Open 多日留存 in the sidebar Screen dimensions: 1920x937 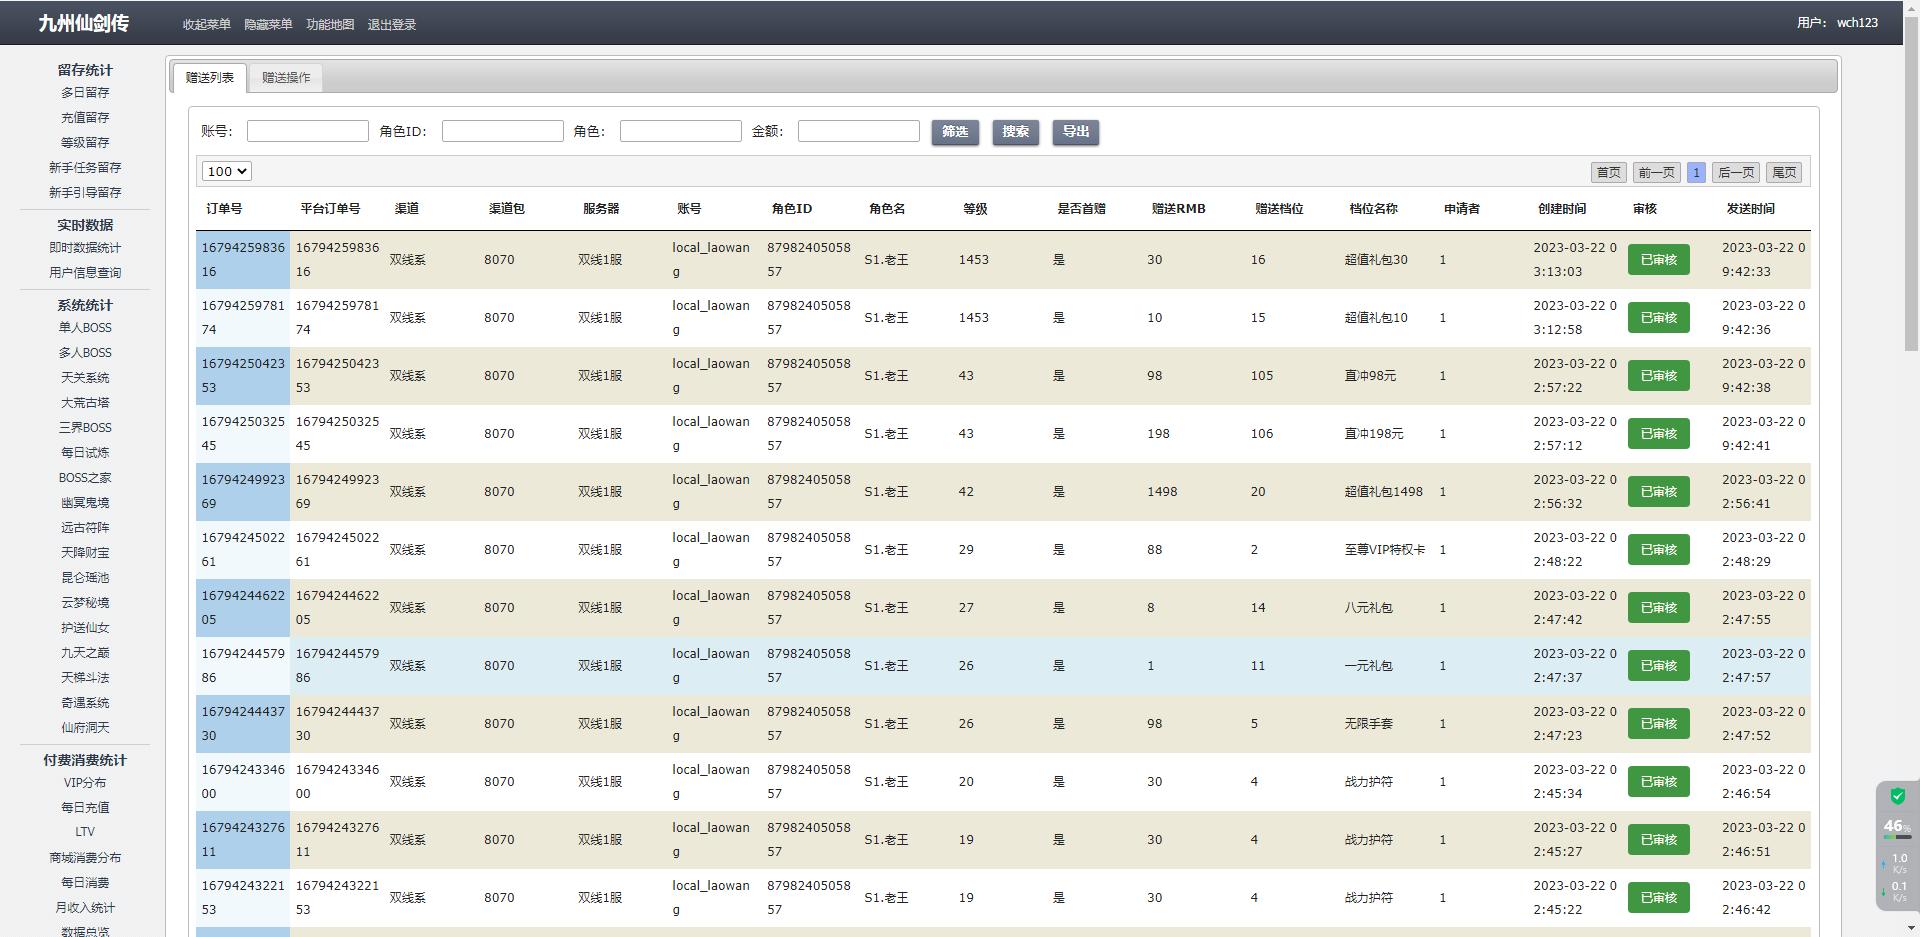[x=85, y=93]
